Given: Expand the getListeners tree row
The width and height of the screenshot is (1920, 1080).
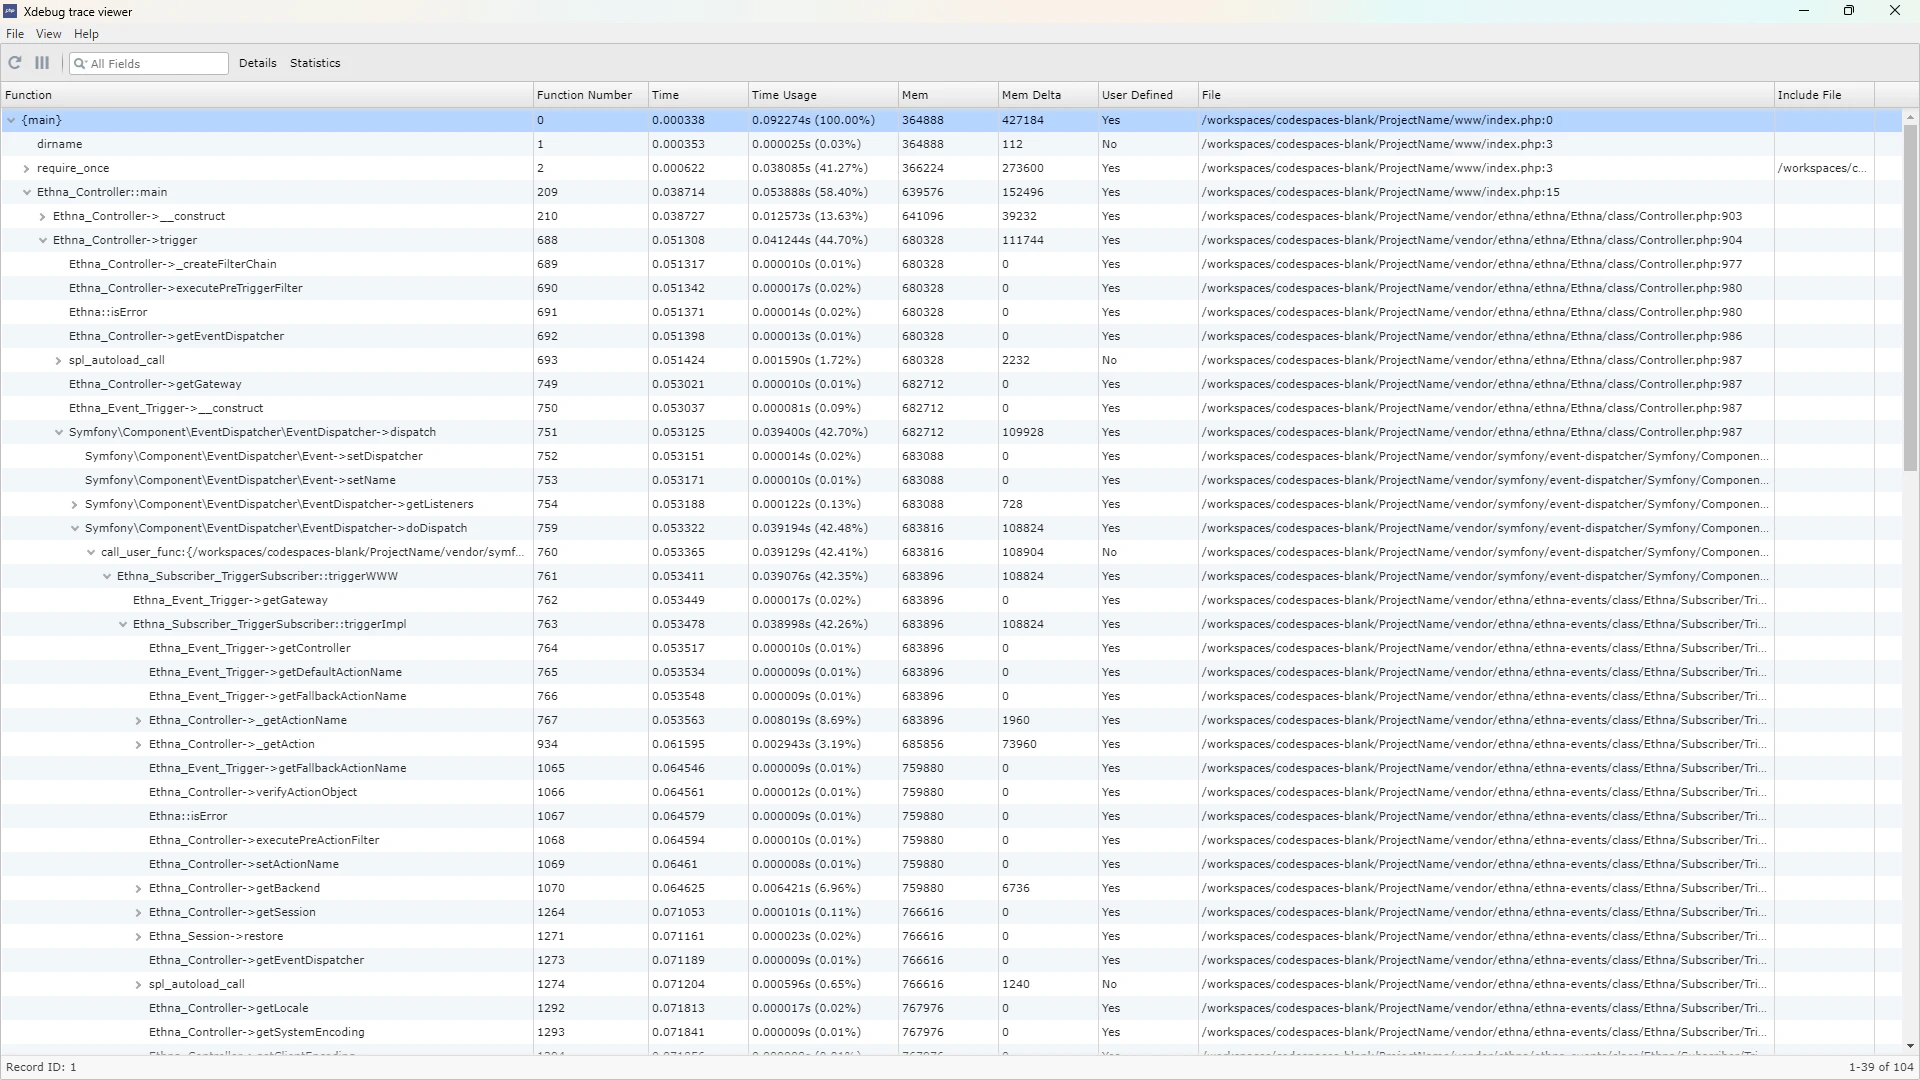Looking at the screenshot, I should click(x=75, y=505).
